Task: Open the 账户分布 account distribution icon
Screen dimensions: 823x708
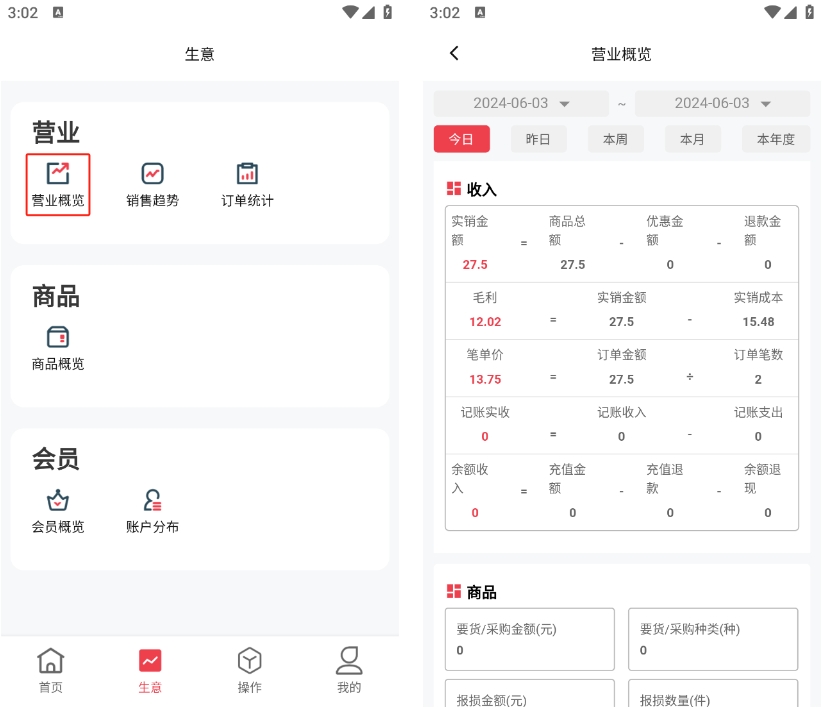Action: coord(152,511)
